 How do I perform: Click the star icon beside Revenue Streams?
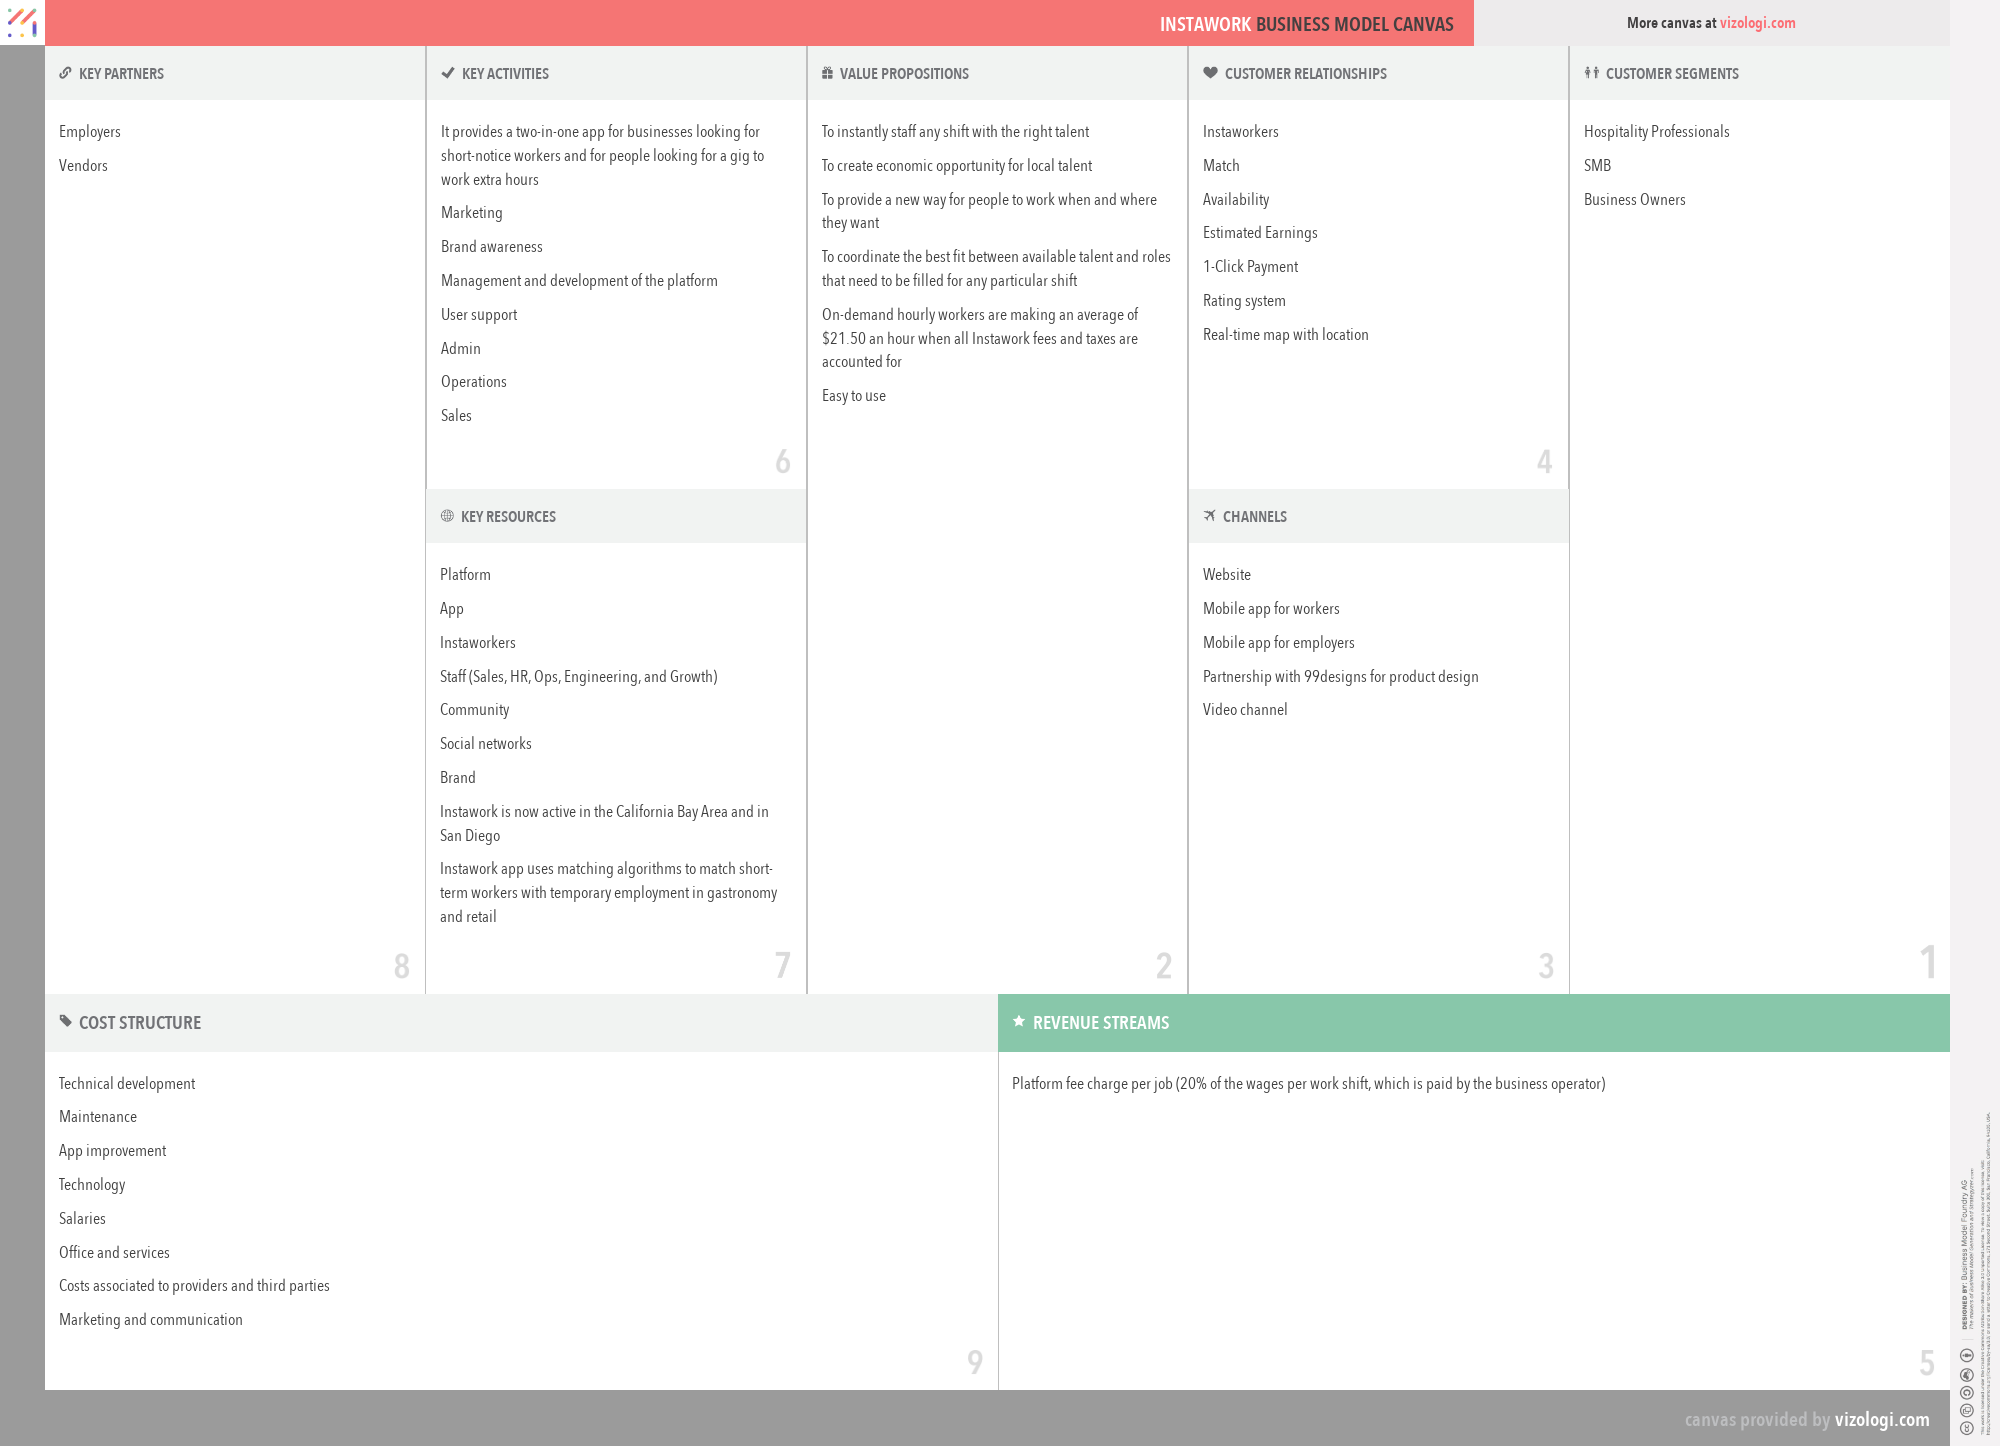(x=1019, y=1021)
